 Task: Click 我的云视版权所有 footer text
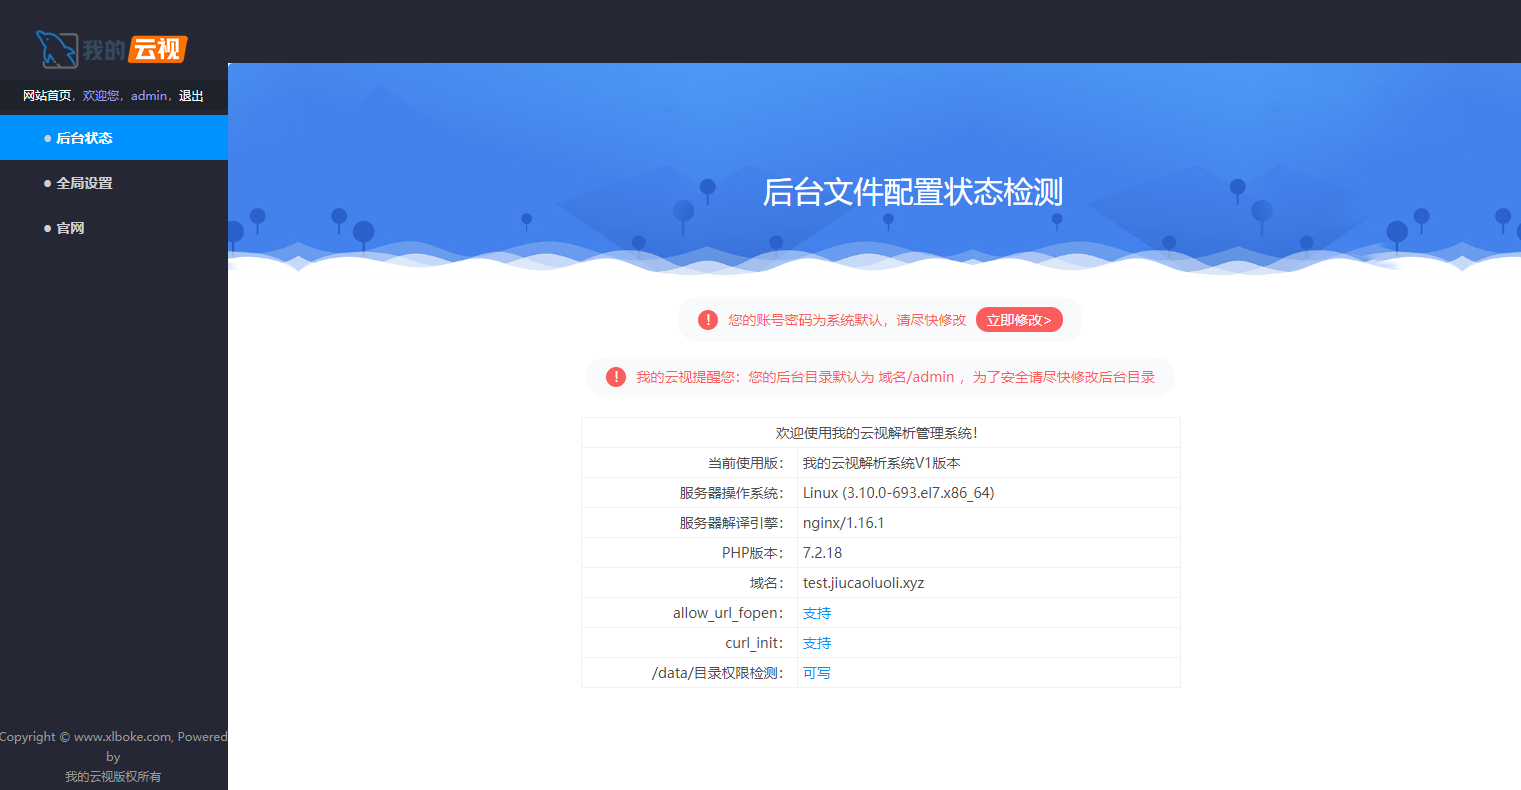tap(113, 777)
